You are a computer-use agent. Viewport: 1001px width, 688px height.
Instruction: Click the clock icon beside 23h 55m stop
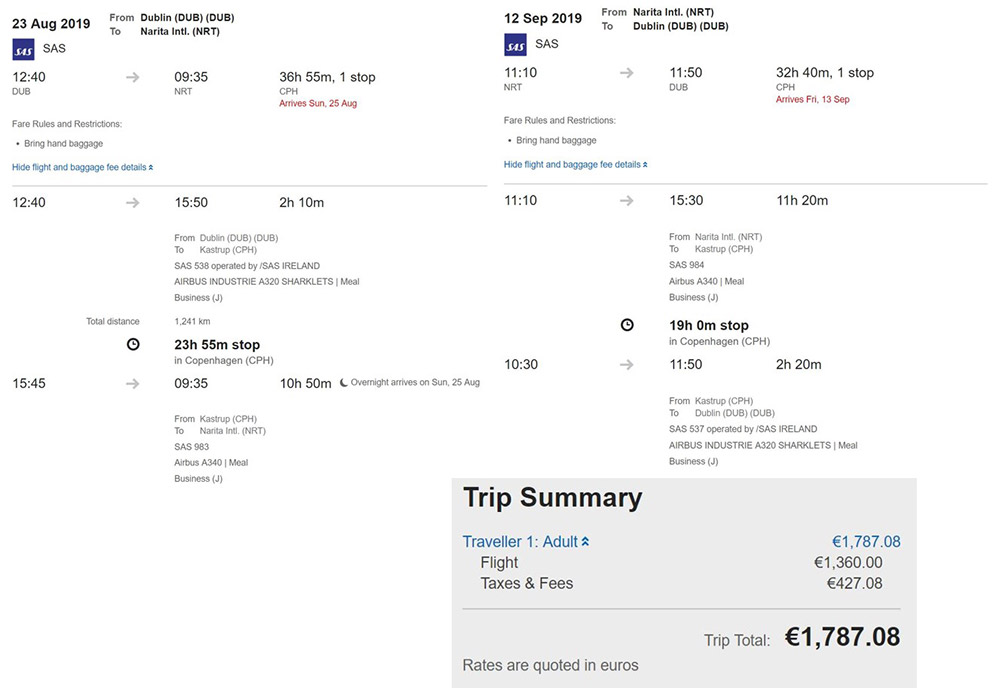click(133, 345)
